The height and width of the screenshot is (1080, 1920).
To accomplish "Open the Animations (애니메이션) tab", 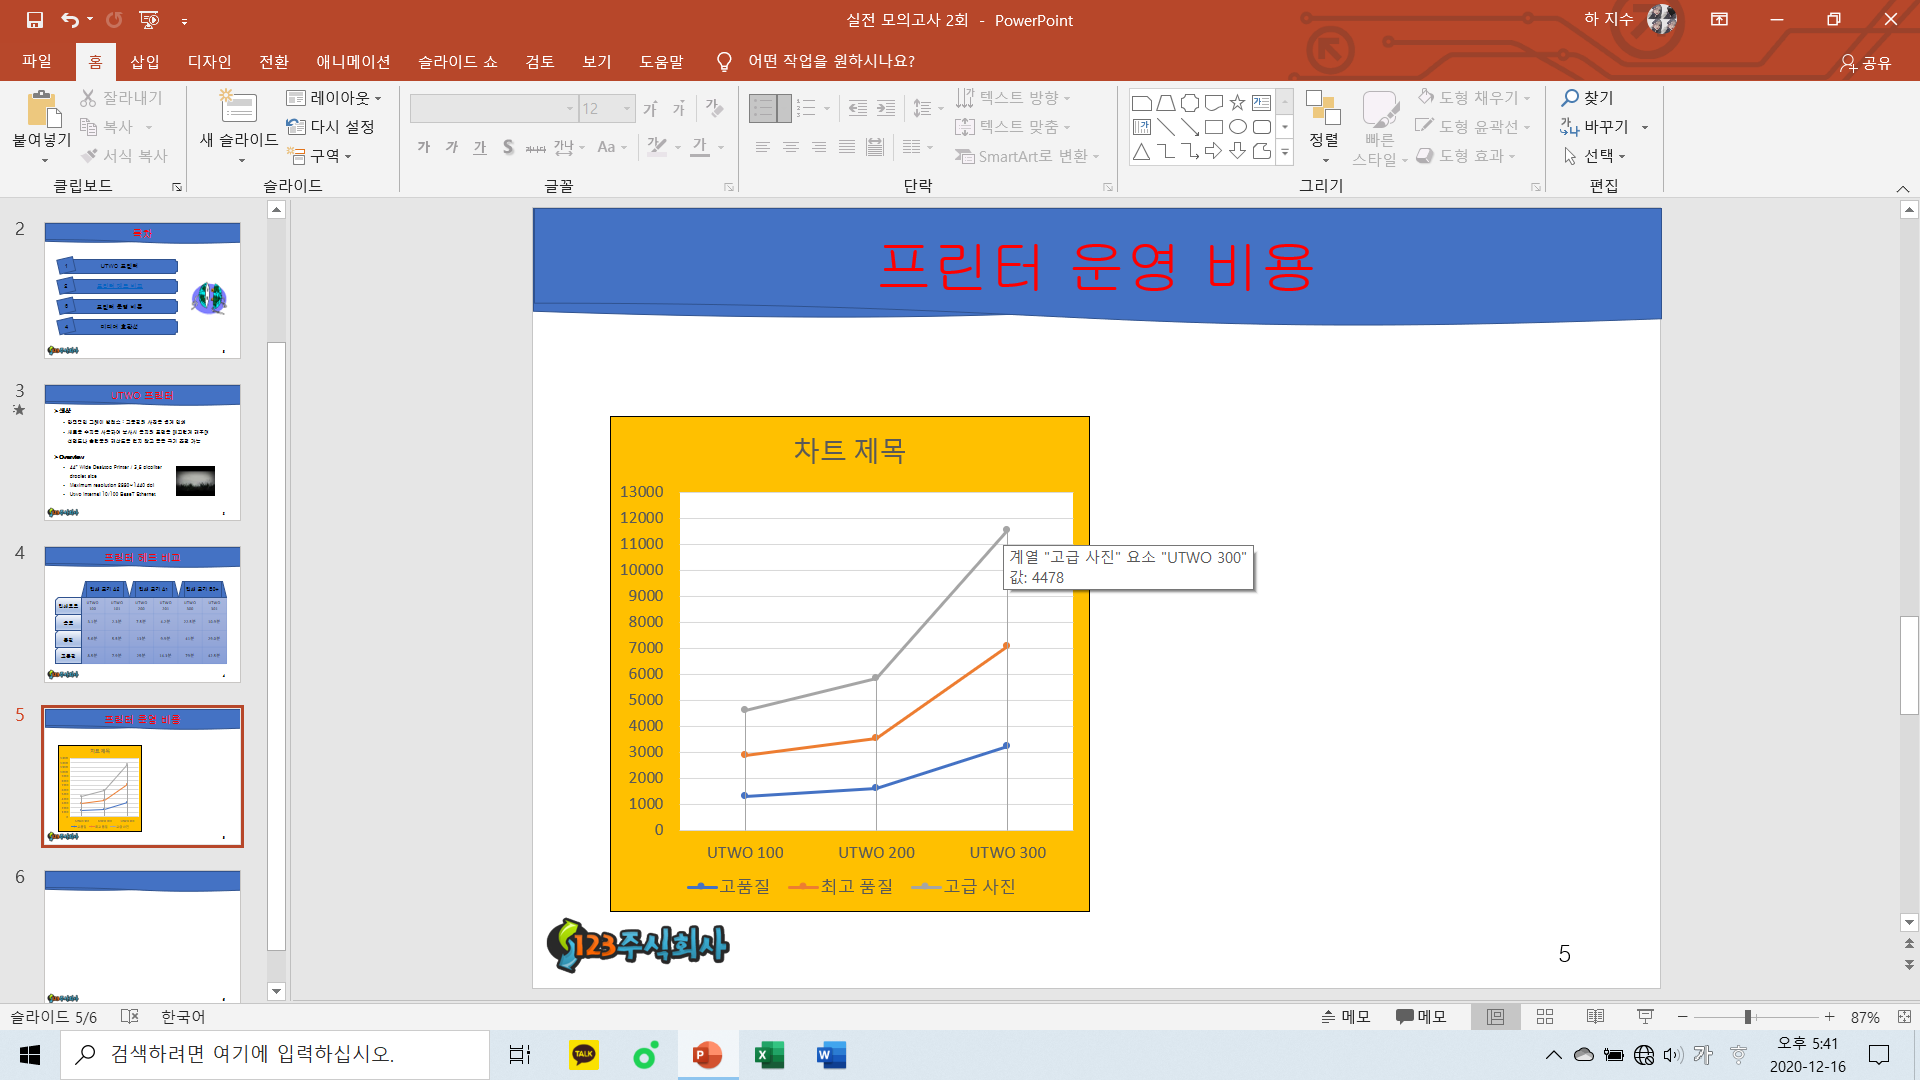I will tap(353, 62).
